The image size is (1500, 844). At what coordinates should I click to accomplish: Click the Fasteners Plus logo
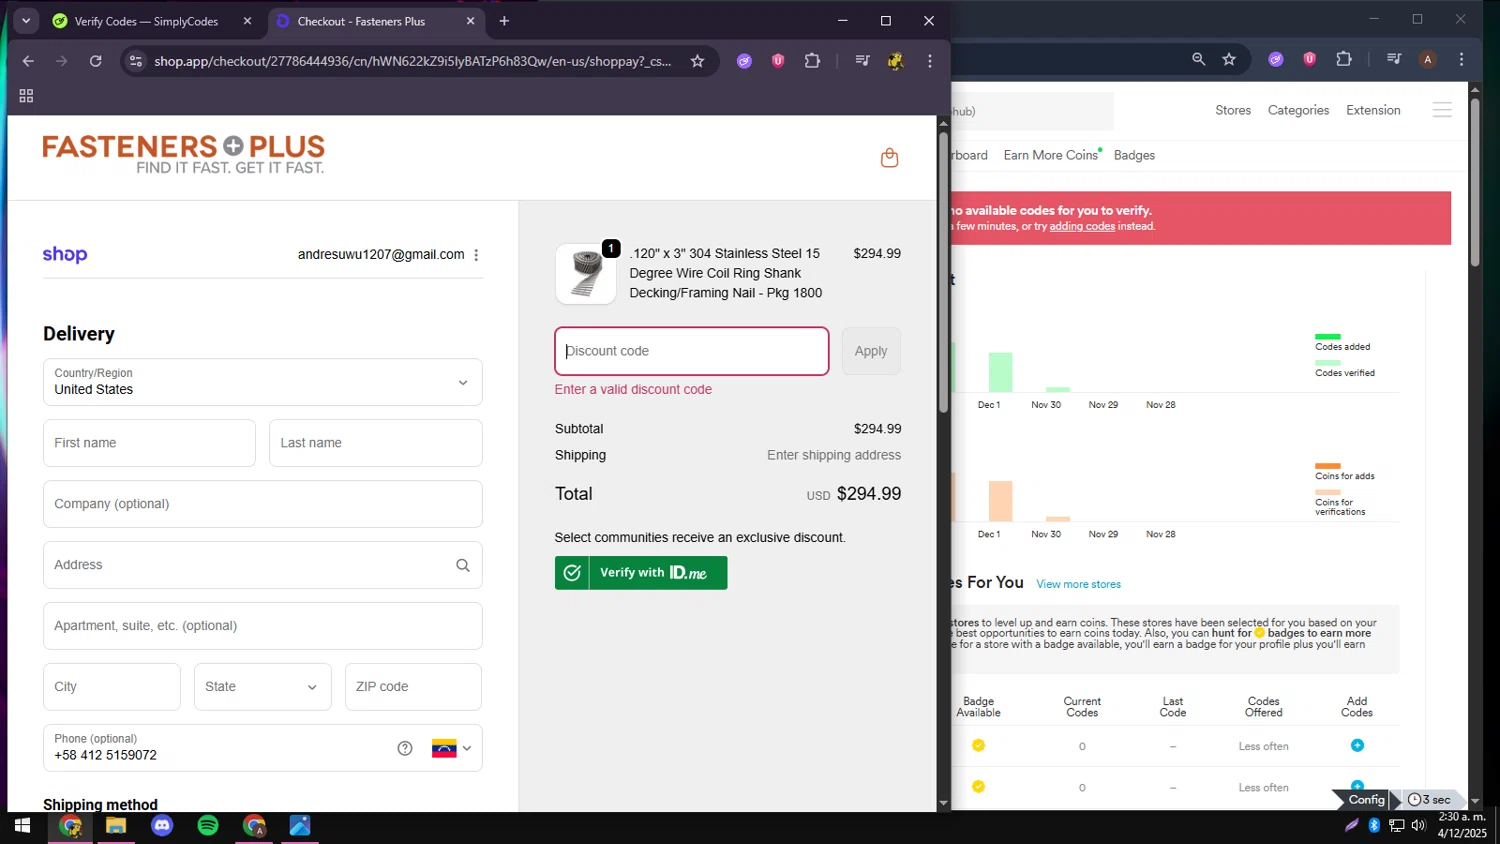point(184,155)
